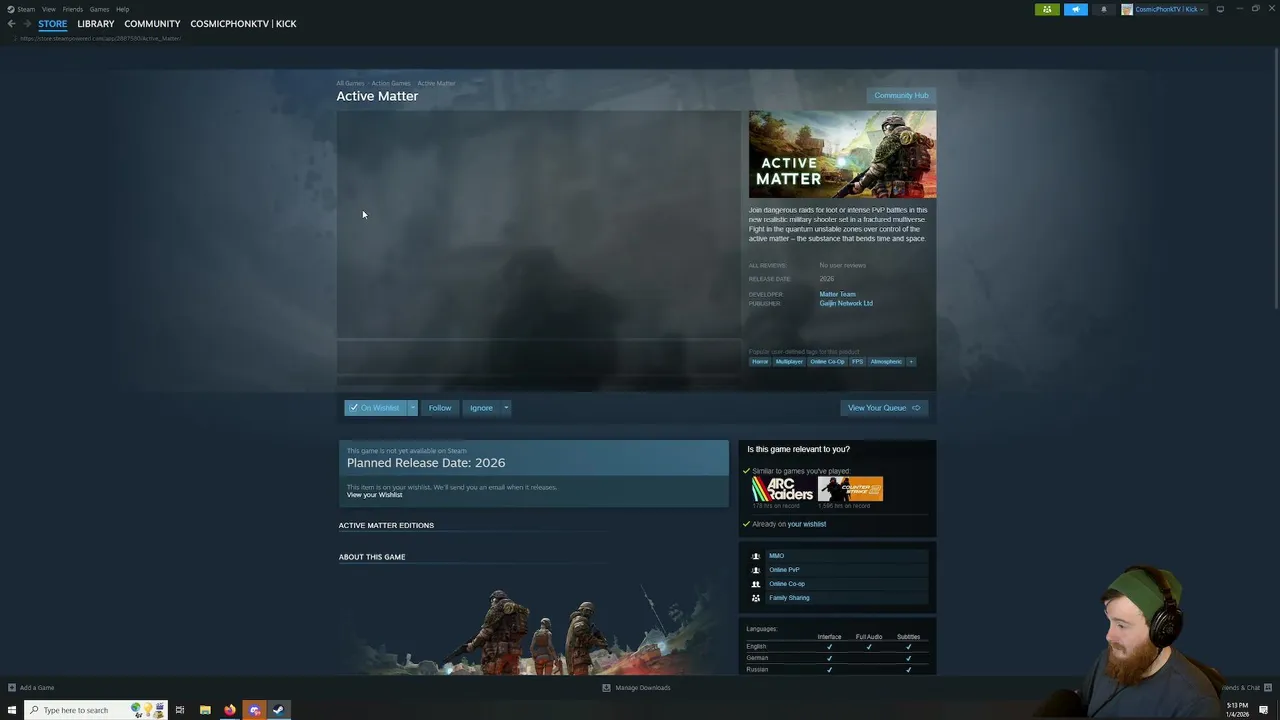Open the View menu

48,9
